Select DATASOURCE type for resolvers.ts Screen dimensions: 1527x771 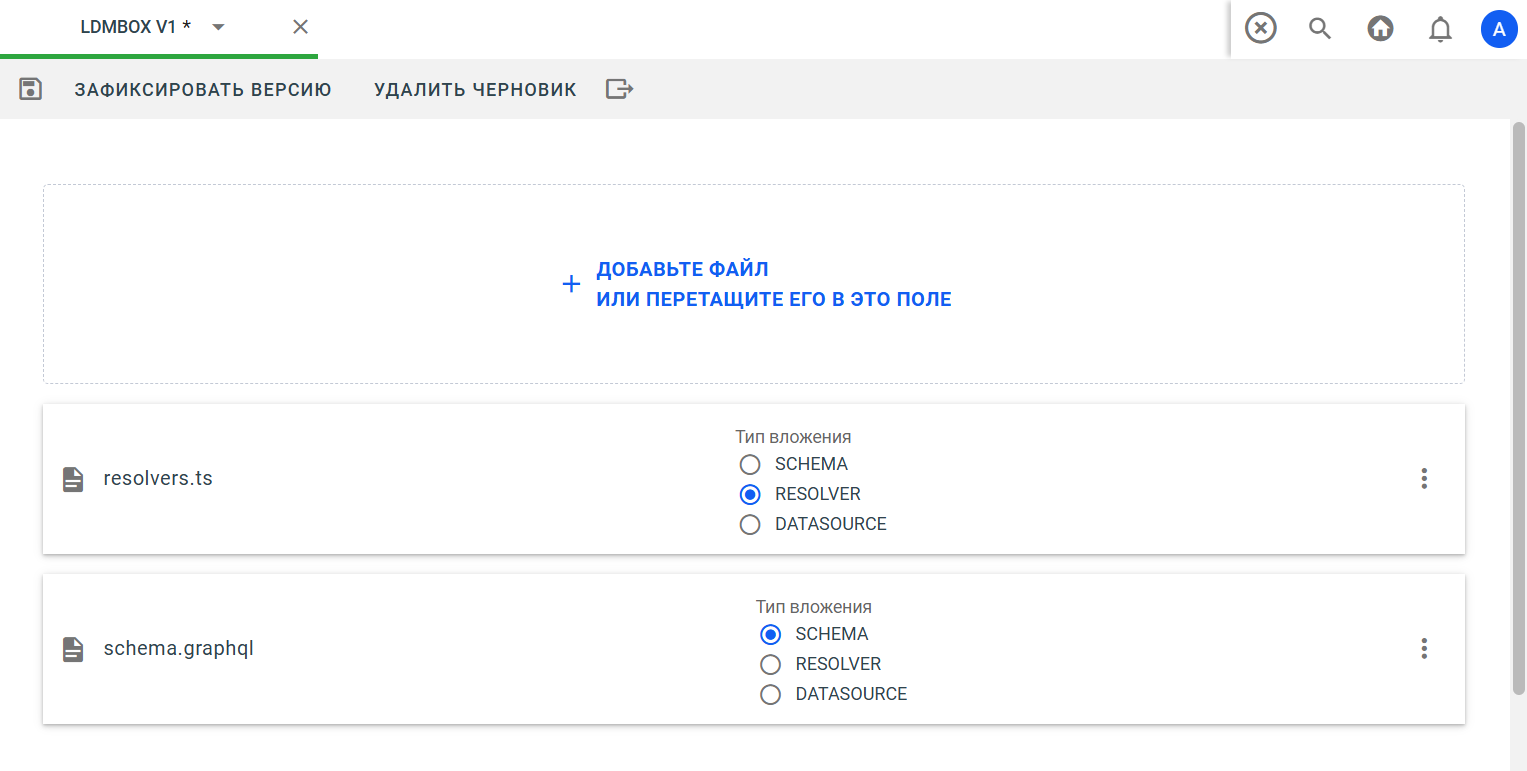[x=750, y=524]
